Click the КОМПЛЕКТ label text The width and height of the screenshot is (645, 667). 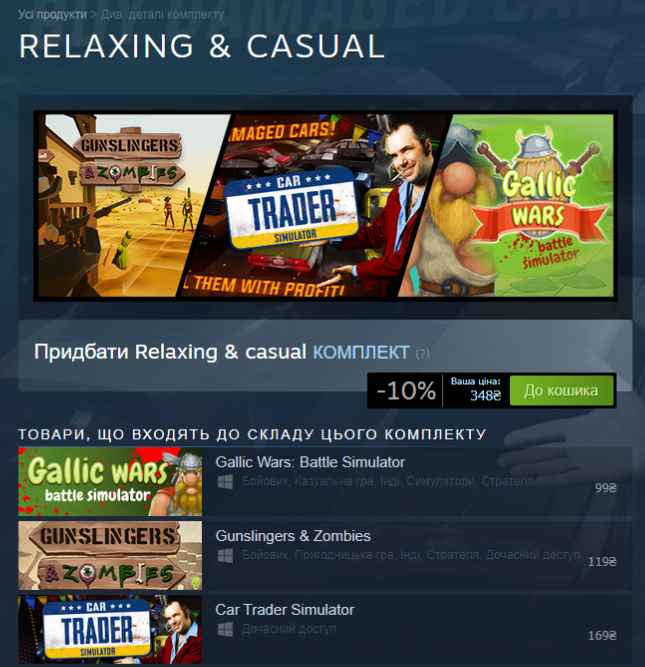pos(361,353)
